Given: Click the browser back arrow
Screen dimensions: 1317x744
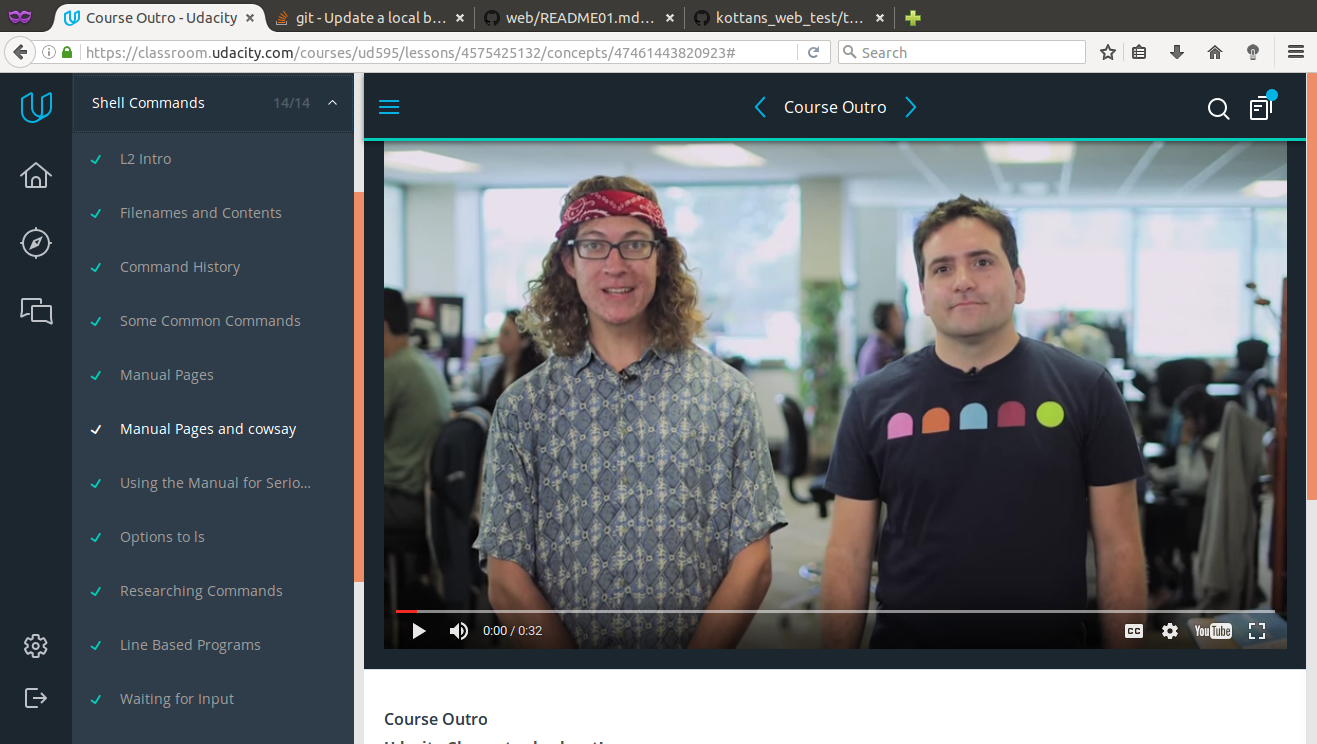Looking at the screenshot, I should click(18, 52).
